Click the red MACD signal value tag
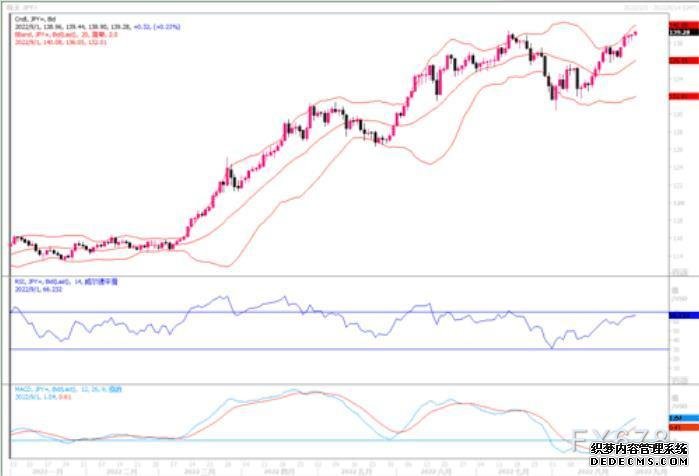699x476 pixels. coord(676,427)
